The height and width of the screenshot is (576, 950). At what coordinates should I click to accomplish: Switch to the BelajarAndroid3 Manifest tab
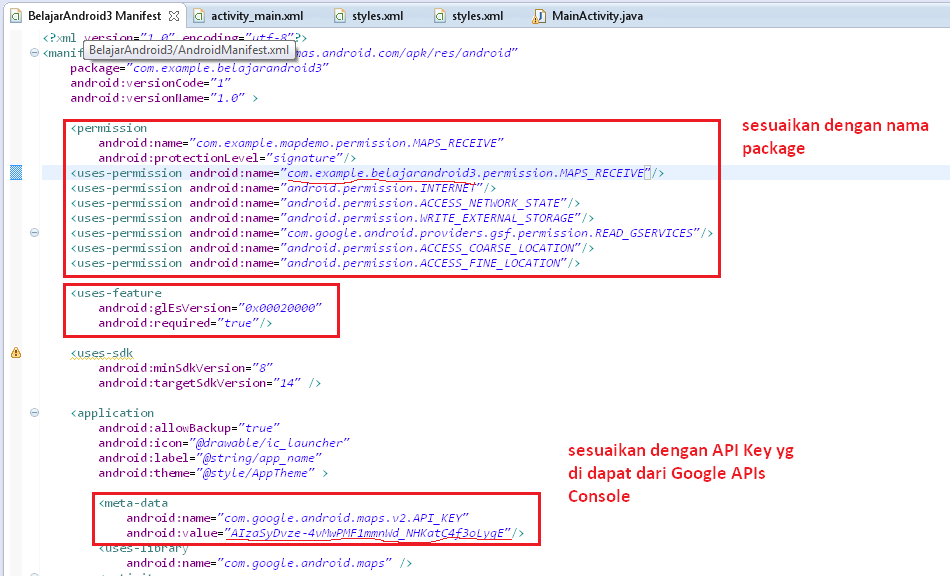95,16
